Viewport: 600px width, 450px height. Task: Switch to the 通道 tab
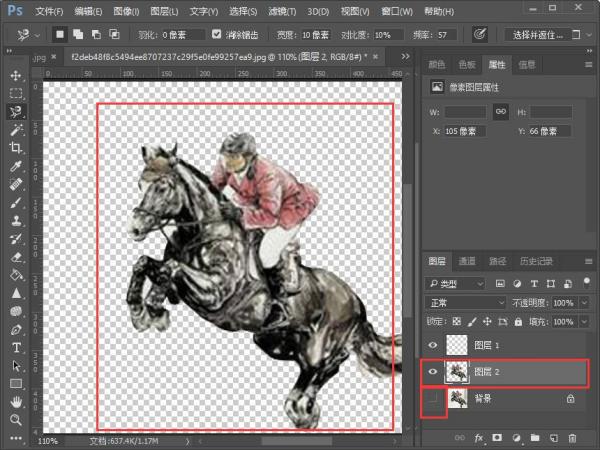pyautogui.click(x=467, y=261)
